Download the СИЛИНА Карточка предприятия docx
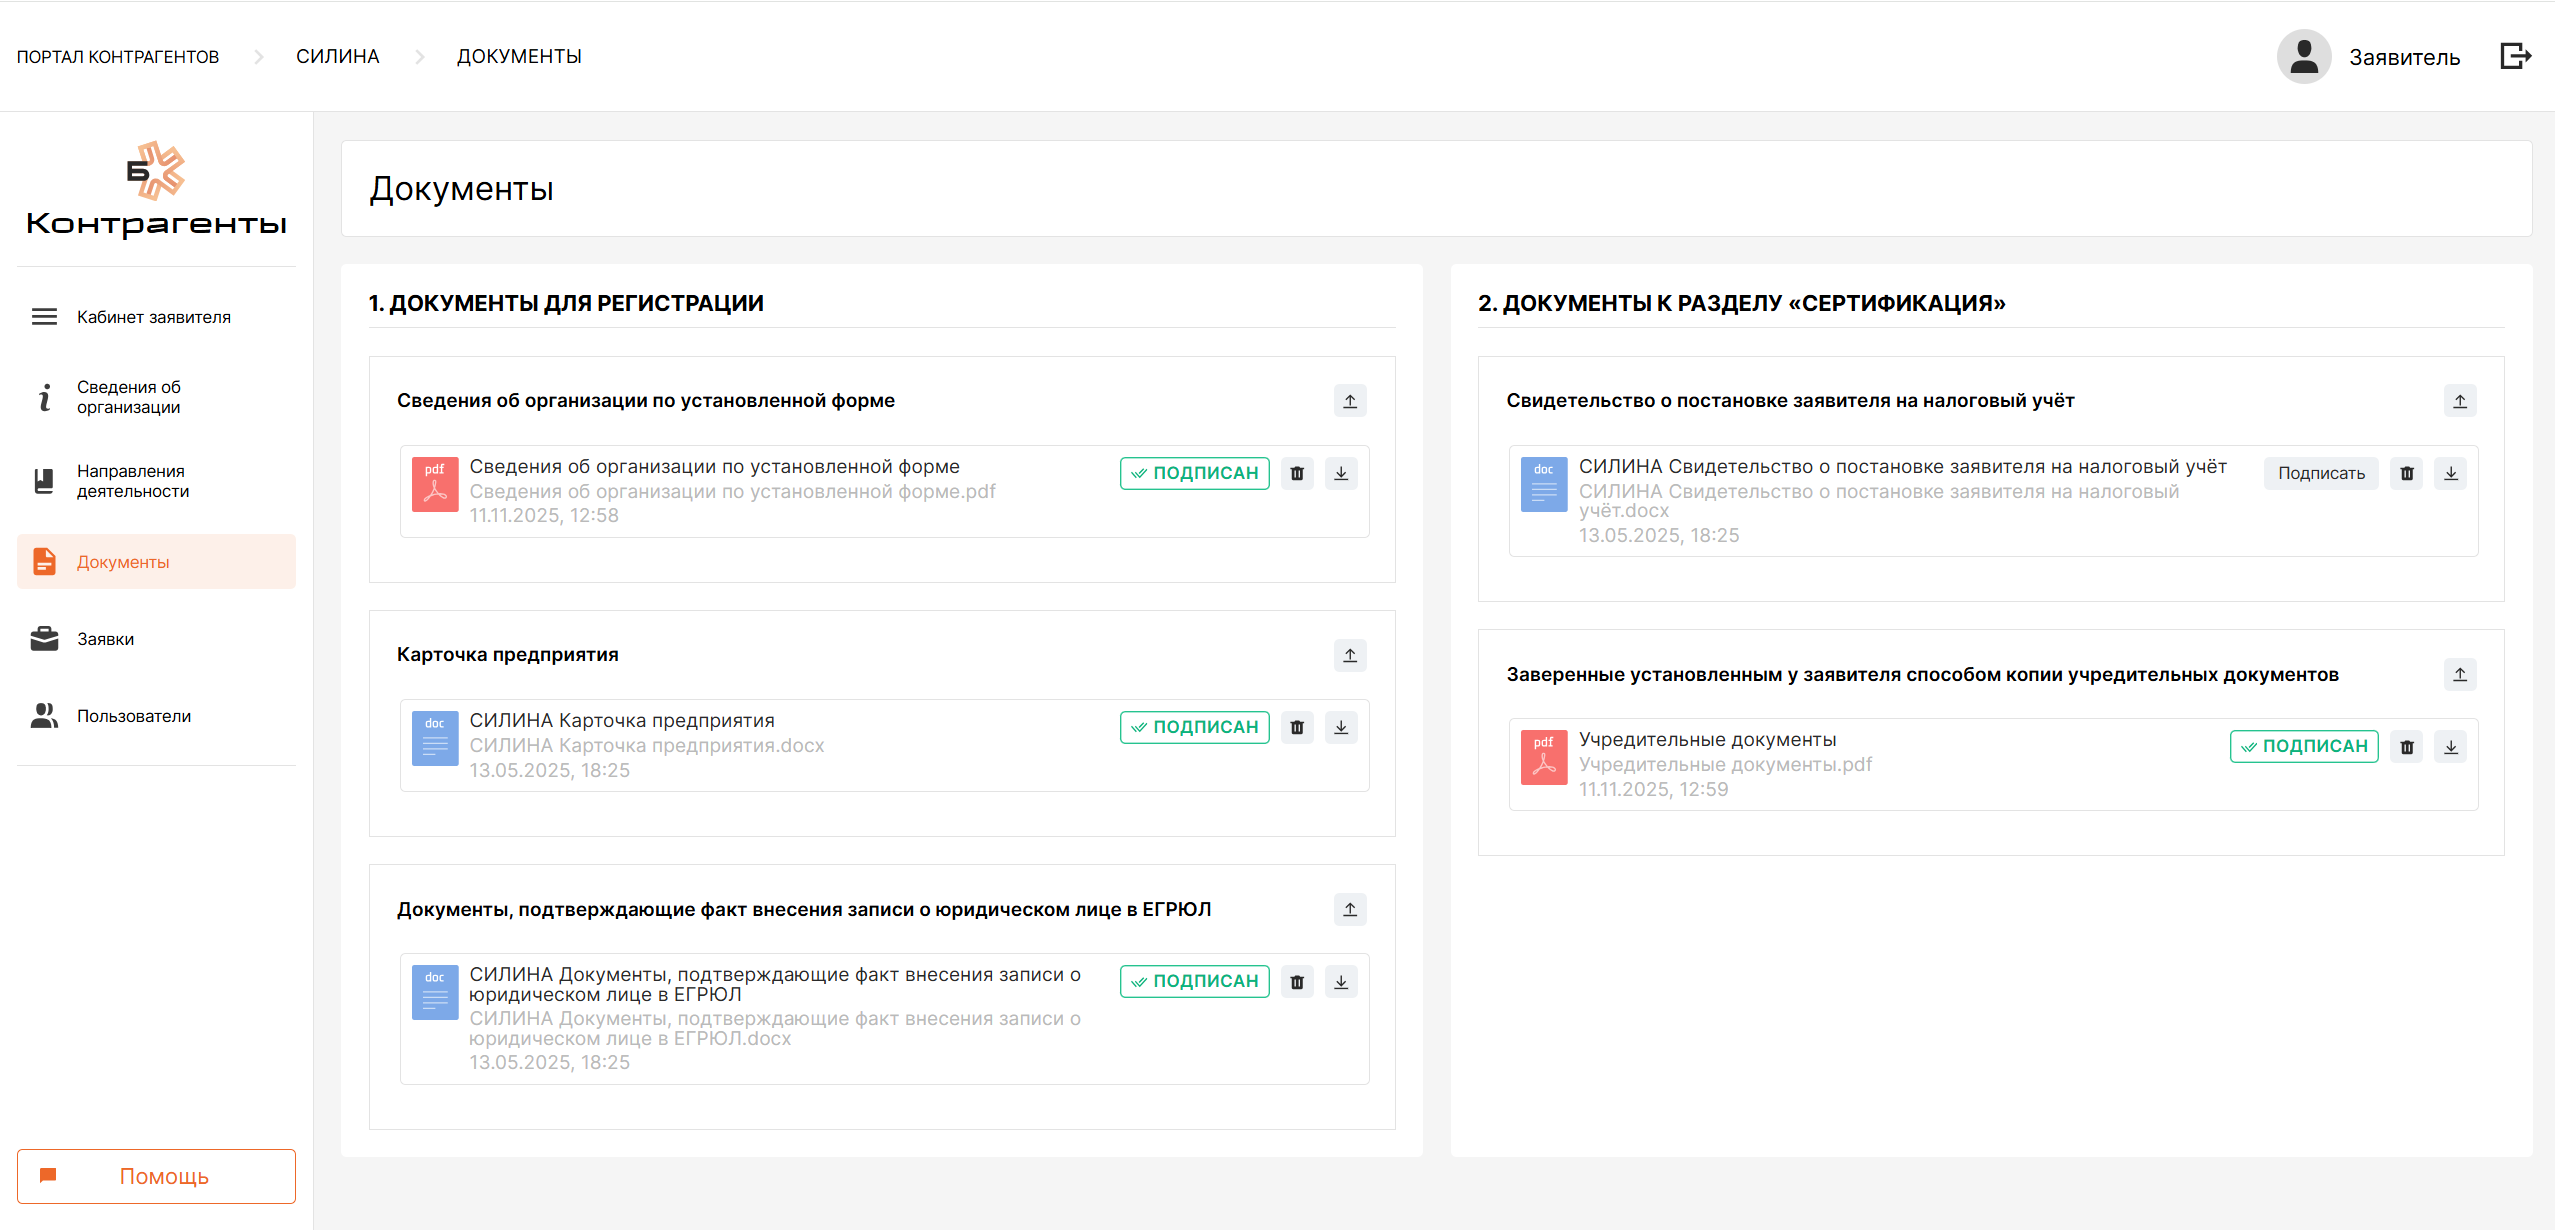2555x1230 pixels. (x=1341, y=727)
